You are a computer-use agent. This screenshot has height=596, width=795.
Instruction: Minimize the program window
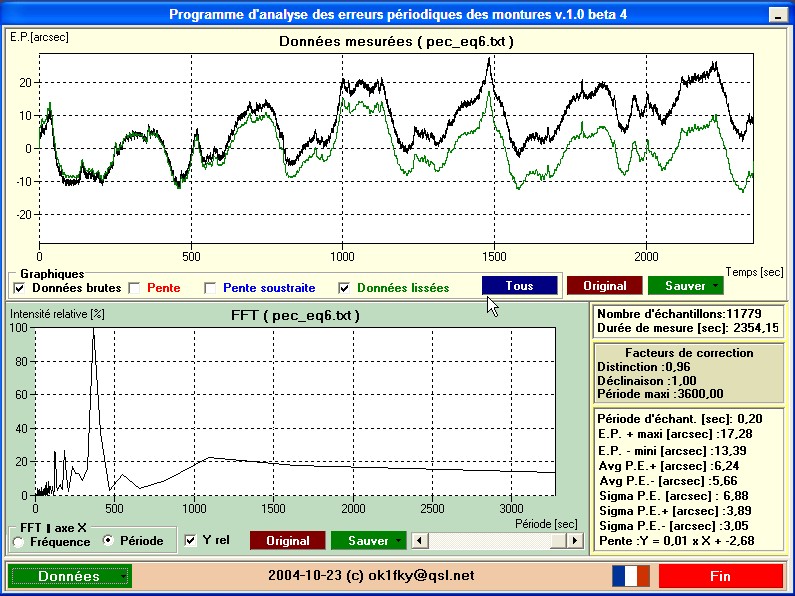777,15
